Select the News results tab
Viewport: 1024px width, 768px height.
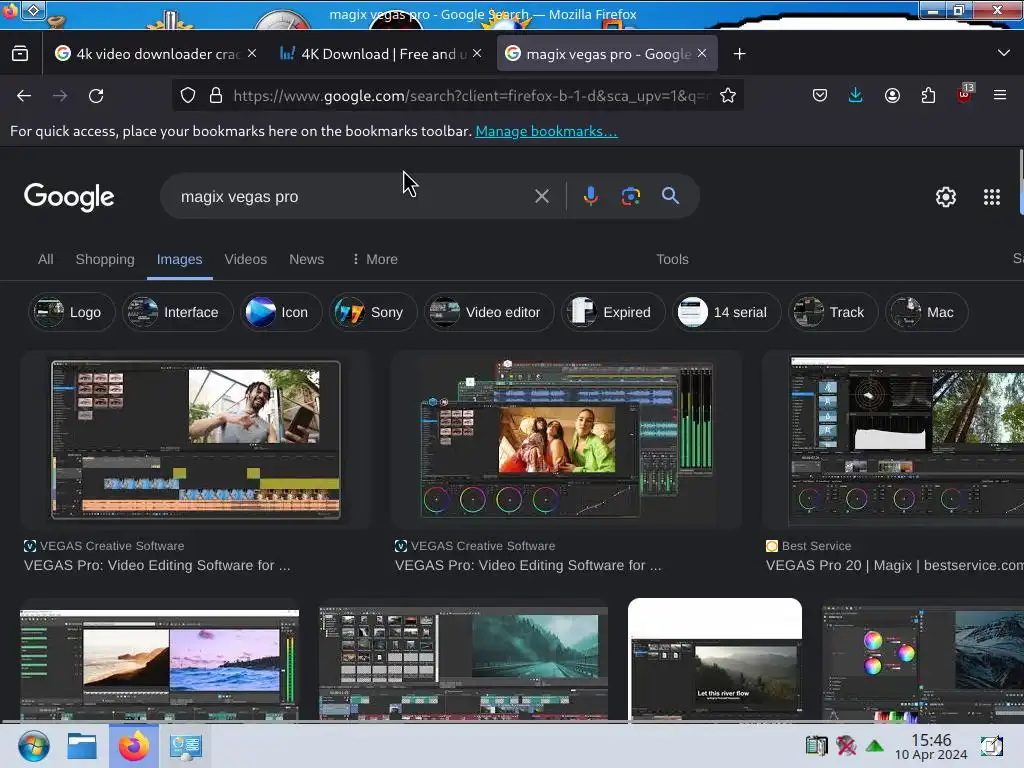pyautogui.click(x=306, y=259)
